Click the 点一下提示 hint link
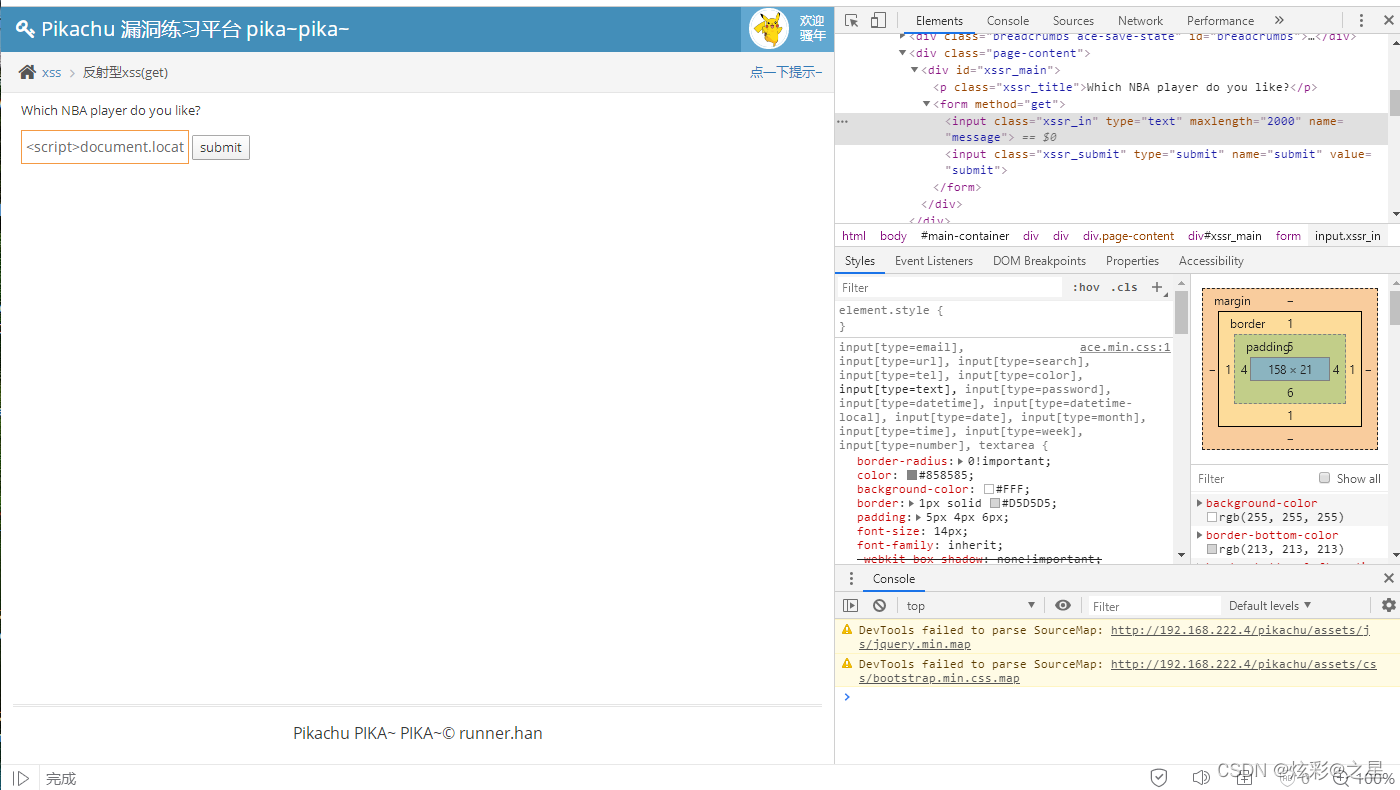The image size is (1400, 790). (x=786, y=72)
